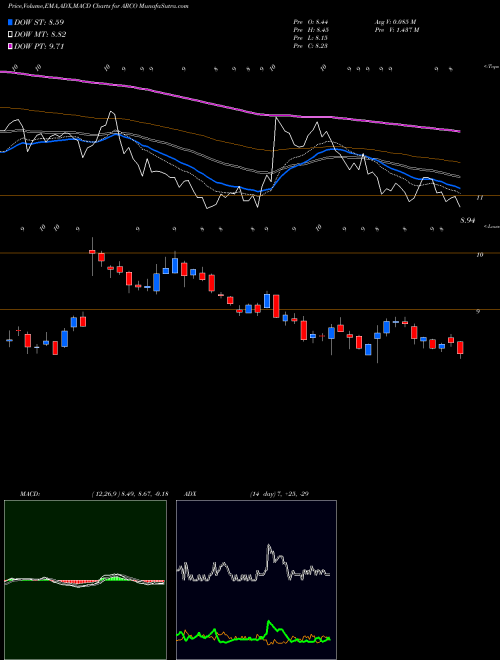Click the magenta DOW PT legend swatch
Screen dimensions: 500x660
pos(10,46)
